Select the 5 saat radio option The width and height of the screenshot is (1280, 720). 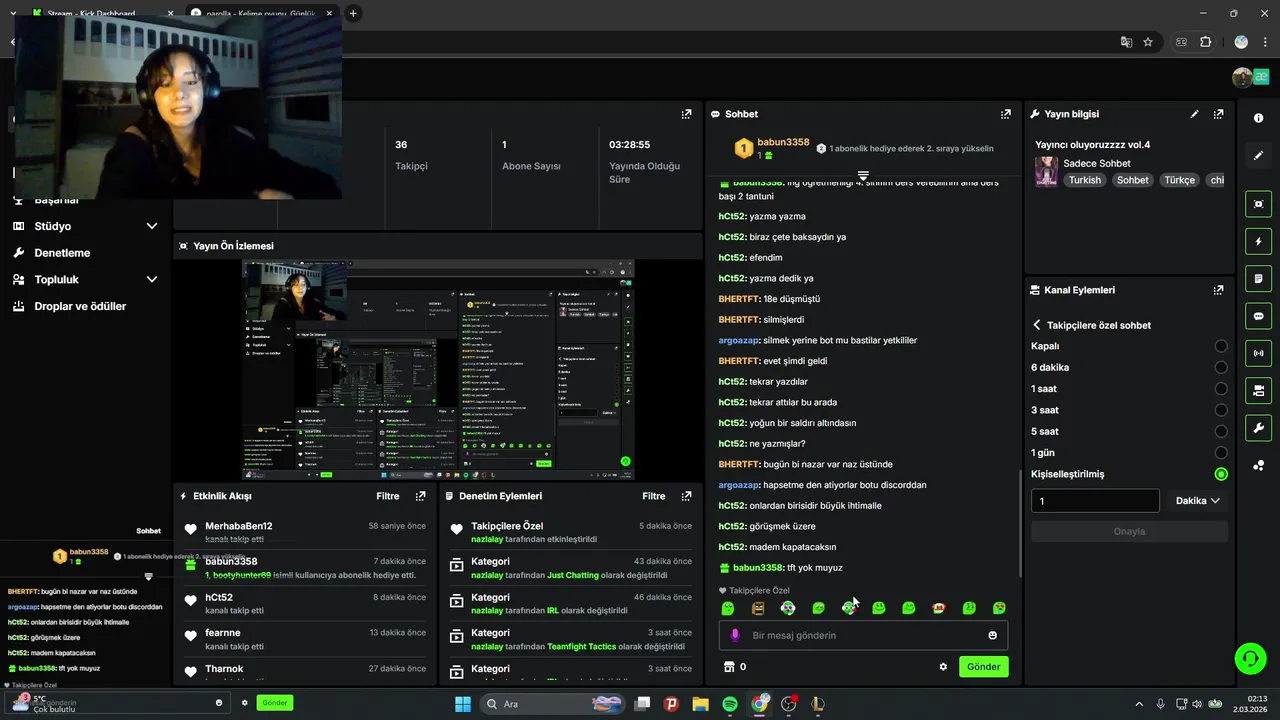pos(1221,432)
